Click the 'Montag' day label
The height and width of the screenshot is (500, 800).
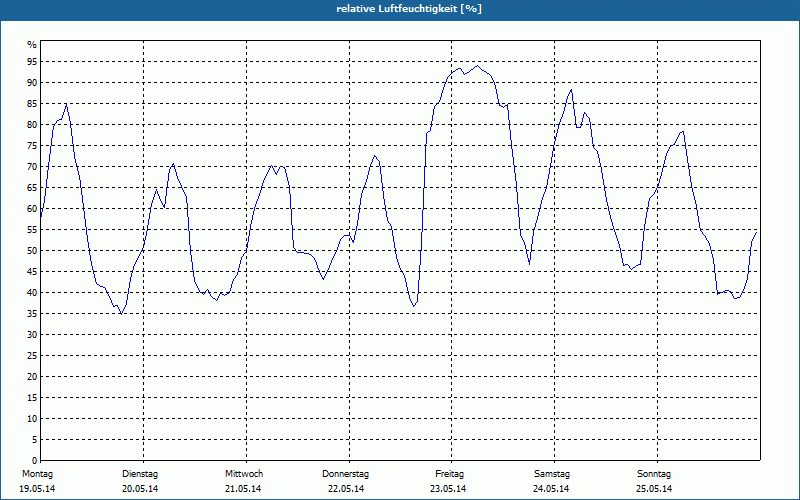[x=37, y=474]
